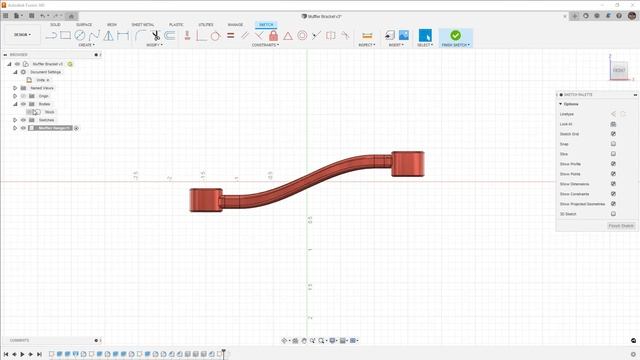Apply Coincident constraint
Screen dimensions: 640x360
point(201,36)
